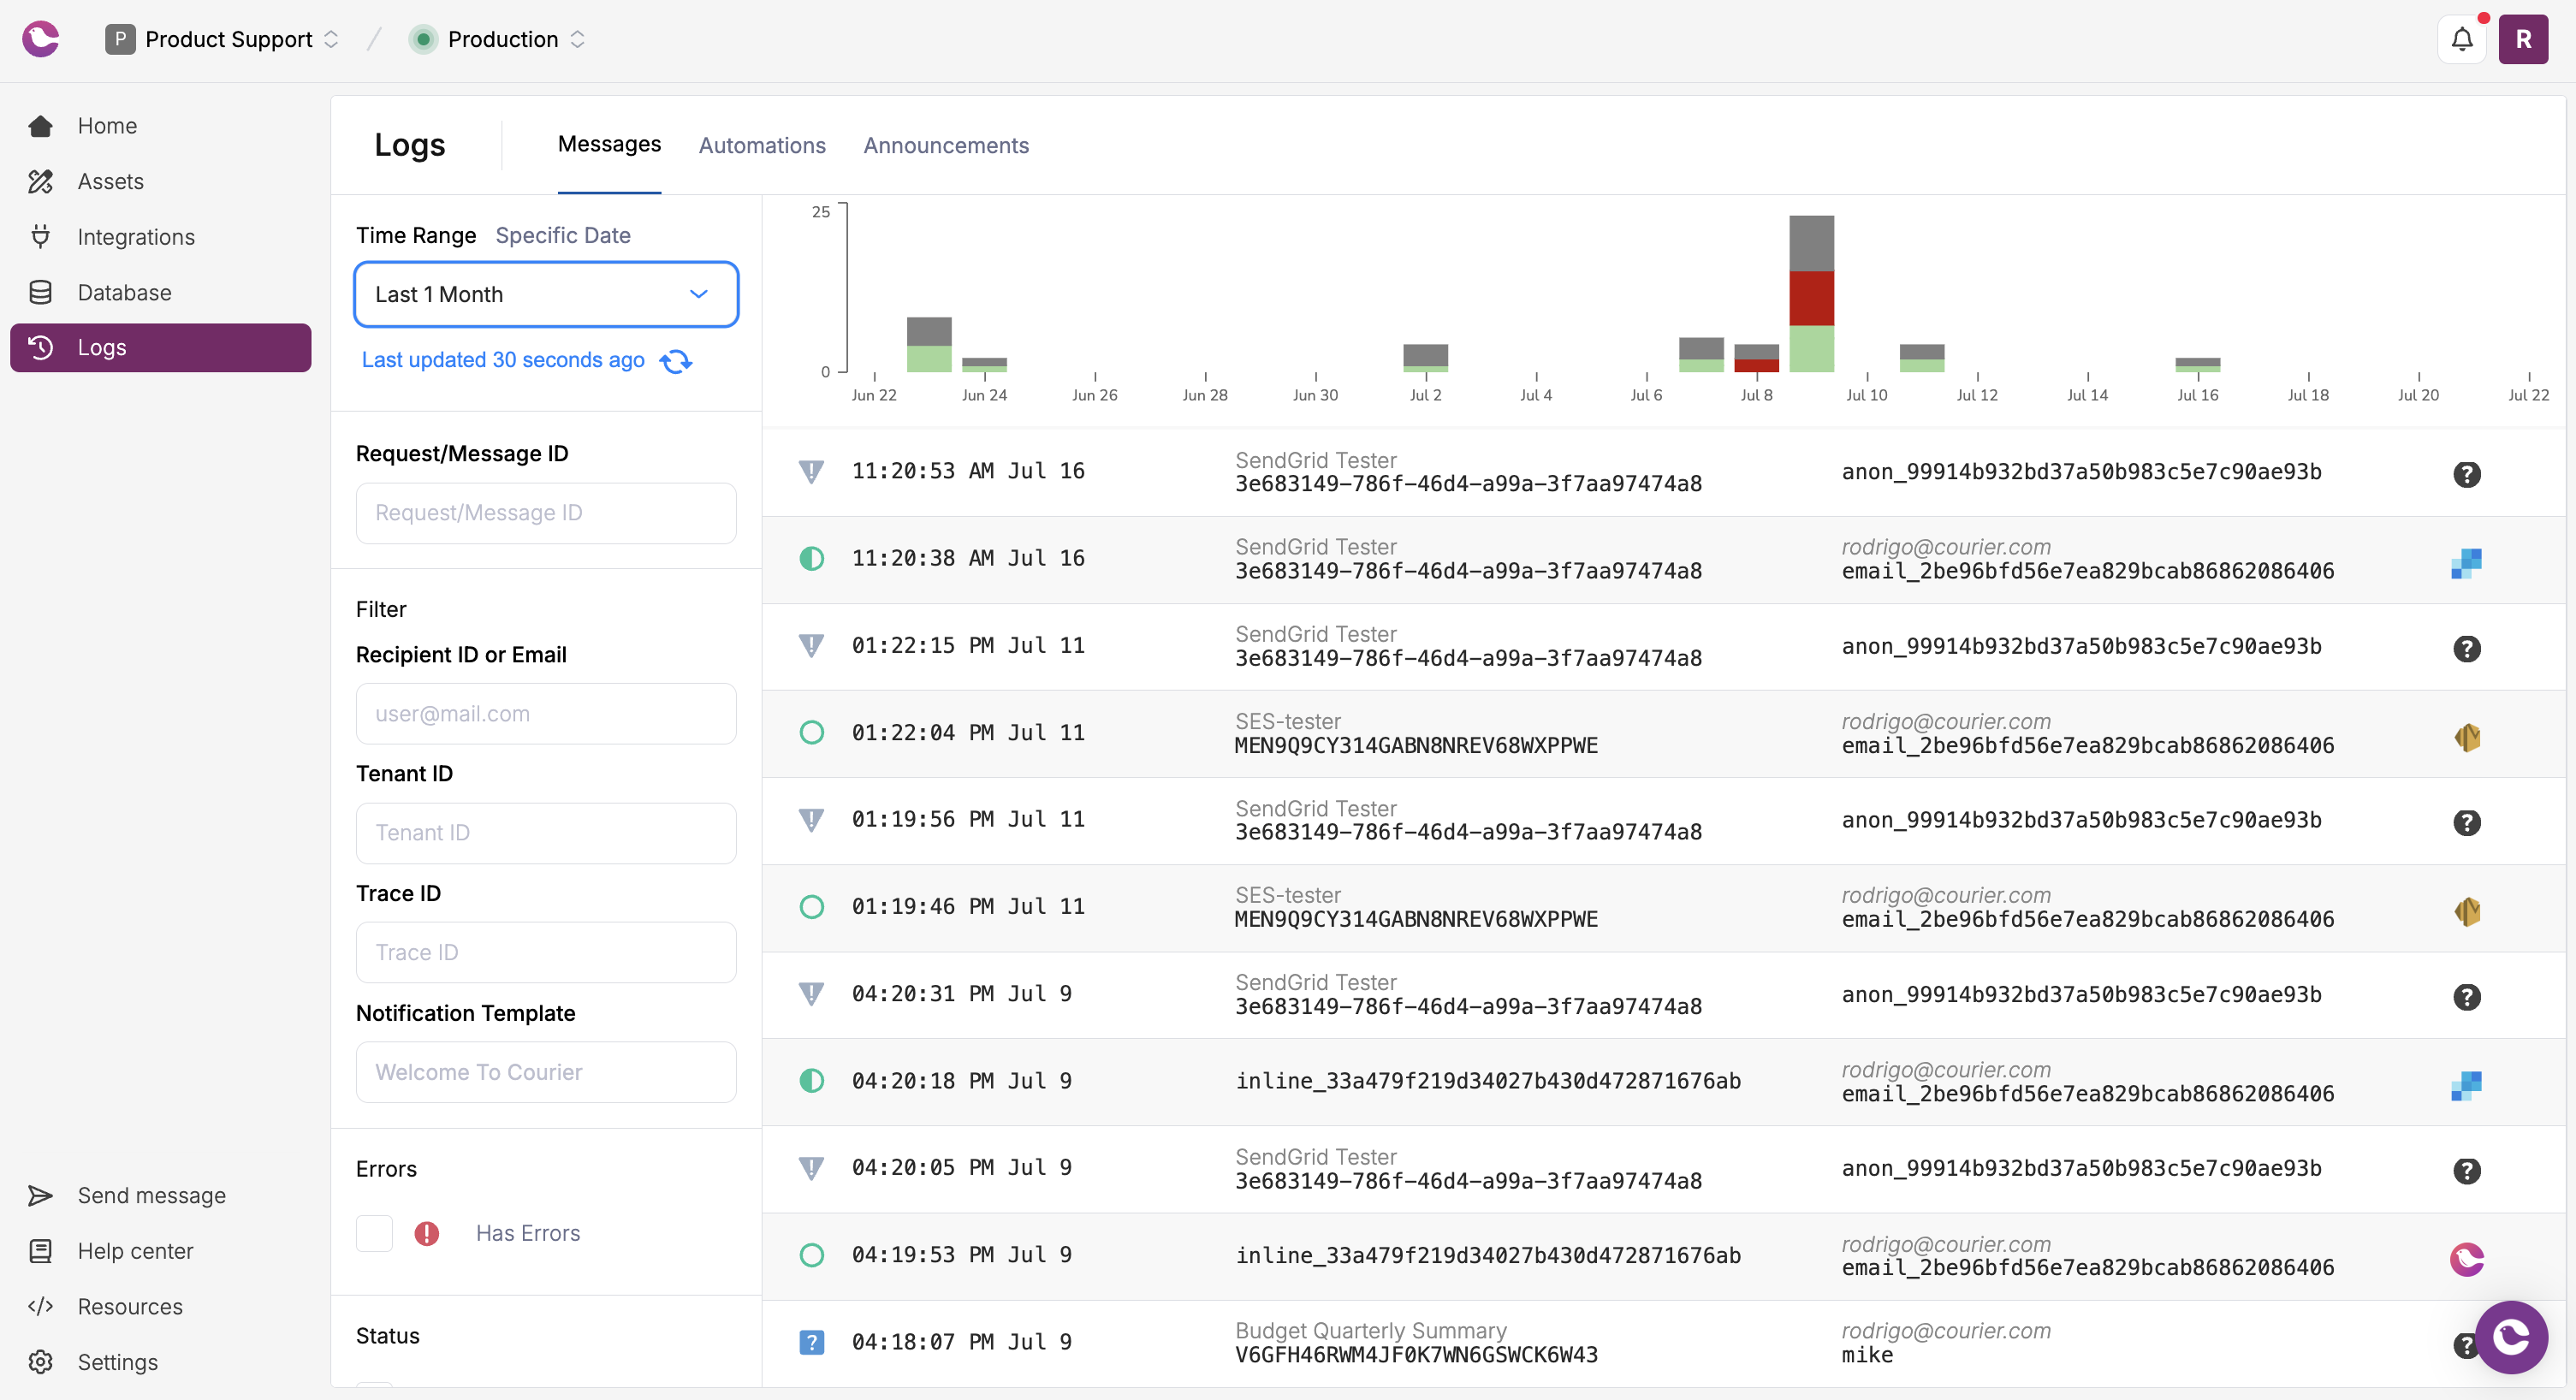Click the tall red Jul 9 chart bar
The image size is (2576, 1400).
tap(1811, 298)
